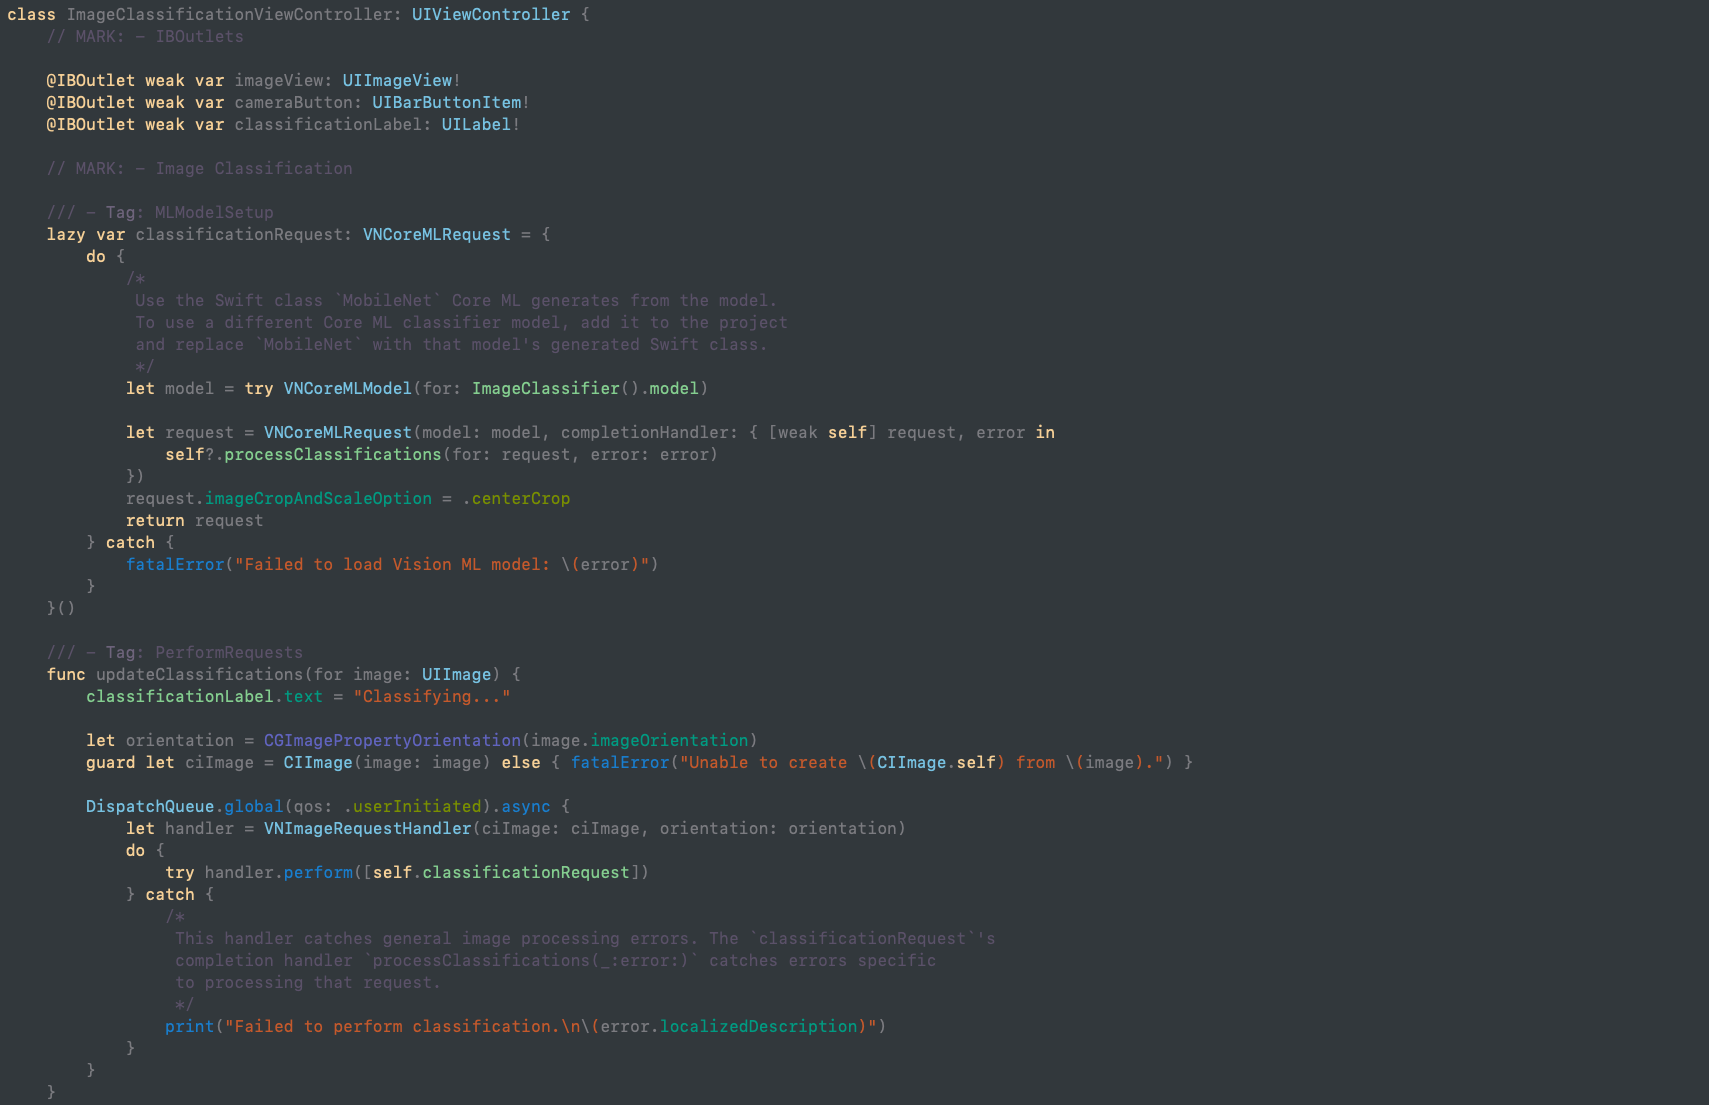Click the updateClassifications function name

(x=200, y=674)
